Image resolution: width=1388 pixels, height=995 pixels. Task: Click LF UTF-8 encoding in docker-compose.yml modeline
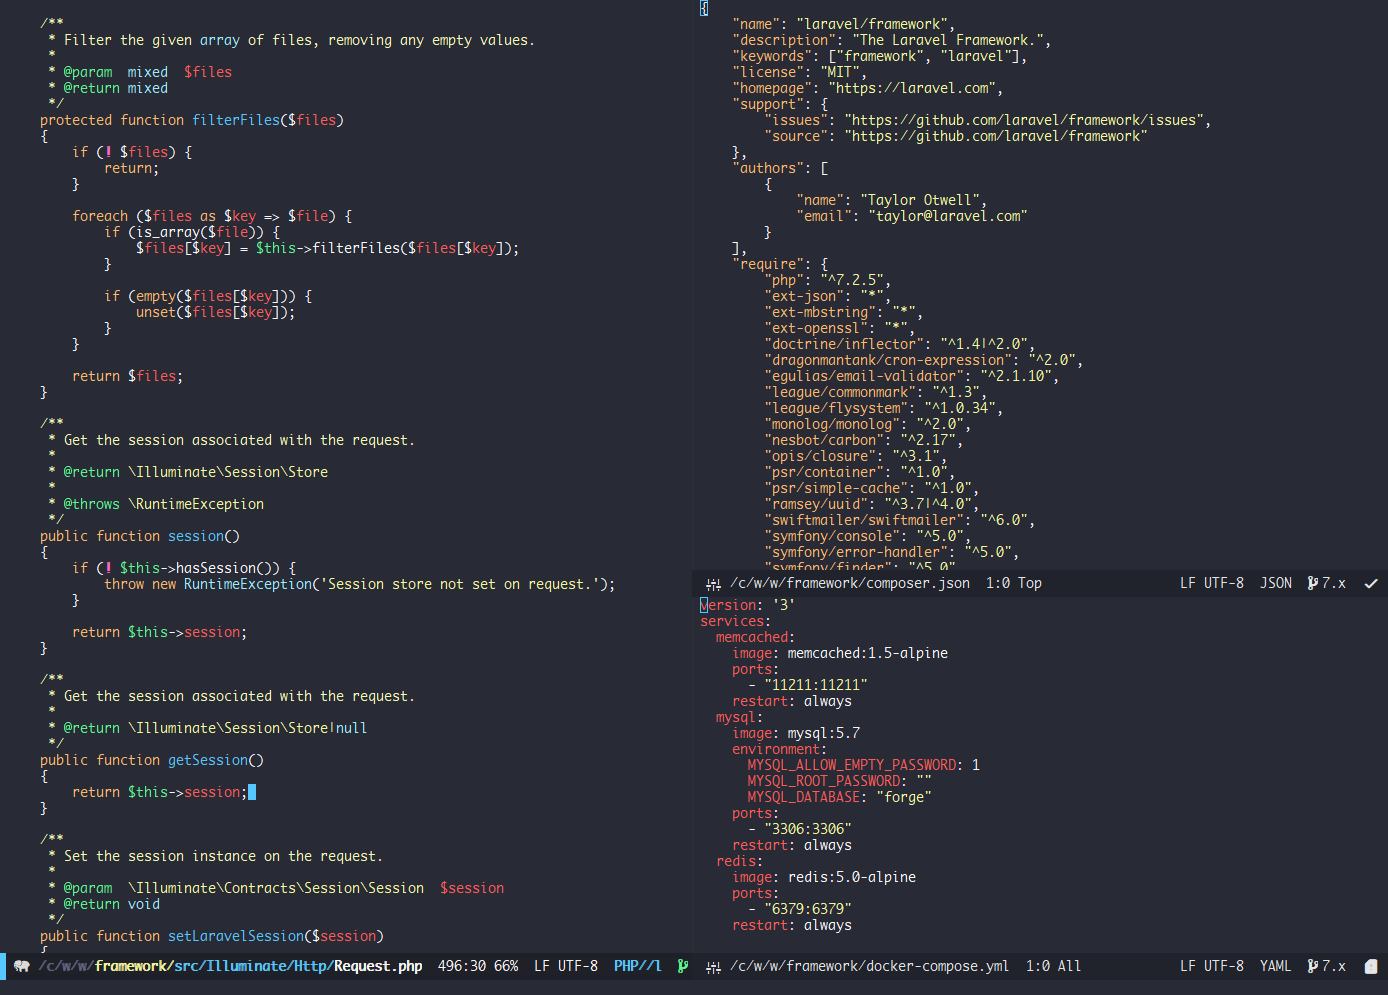pos(1211,967)
